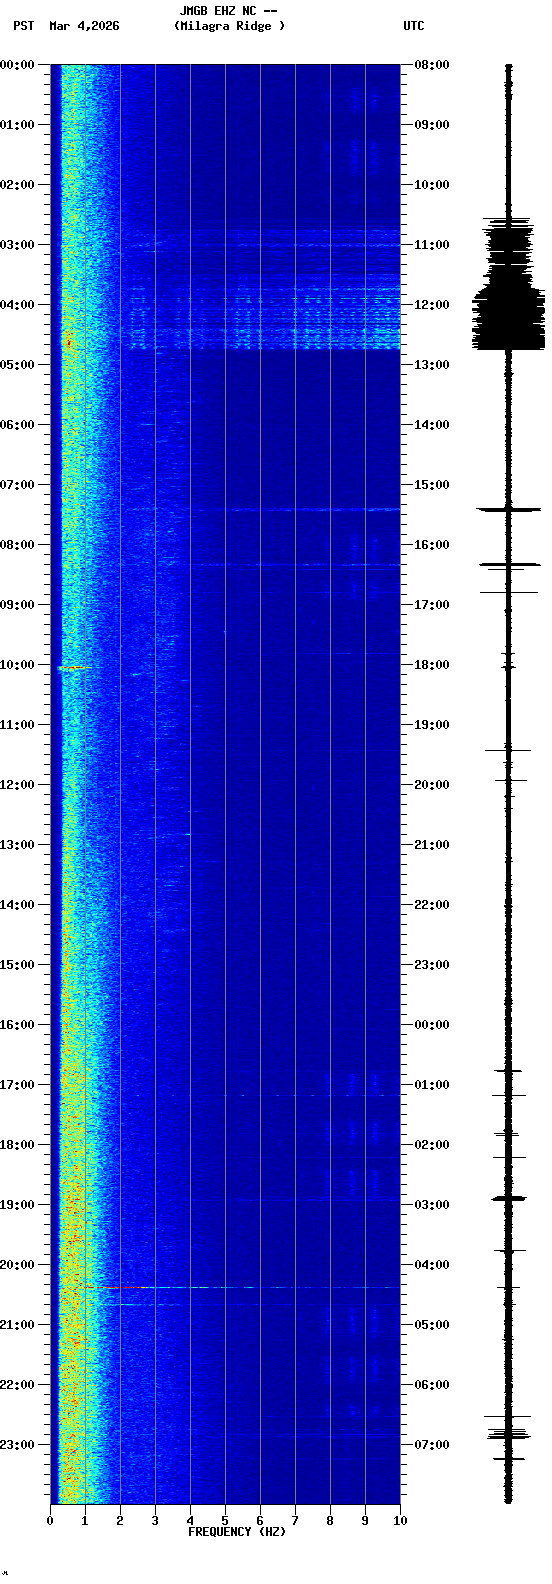The width and height of the screenshot is (552, 1584).
Task: Pick the 06:00 label on UTC axis
Action: click(432, 1385)
